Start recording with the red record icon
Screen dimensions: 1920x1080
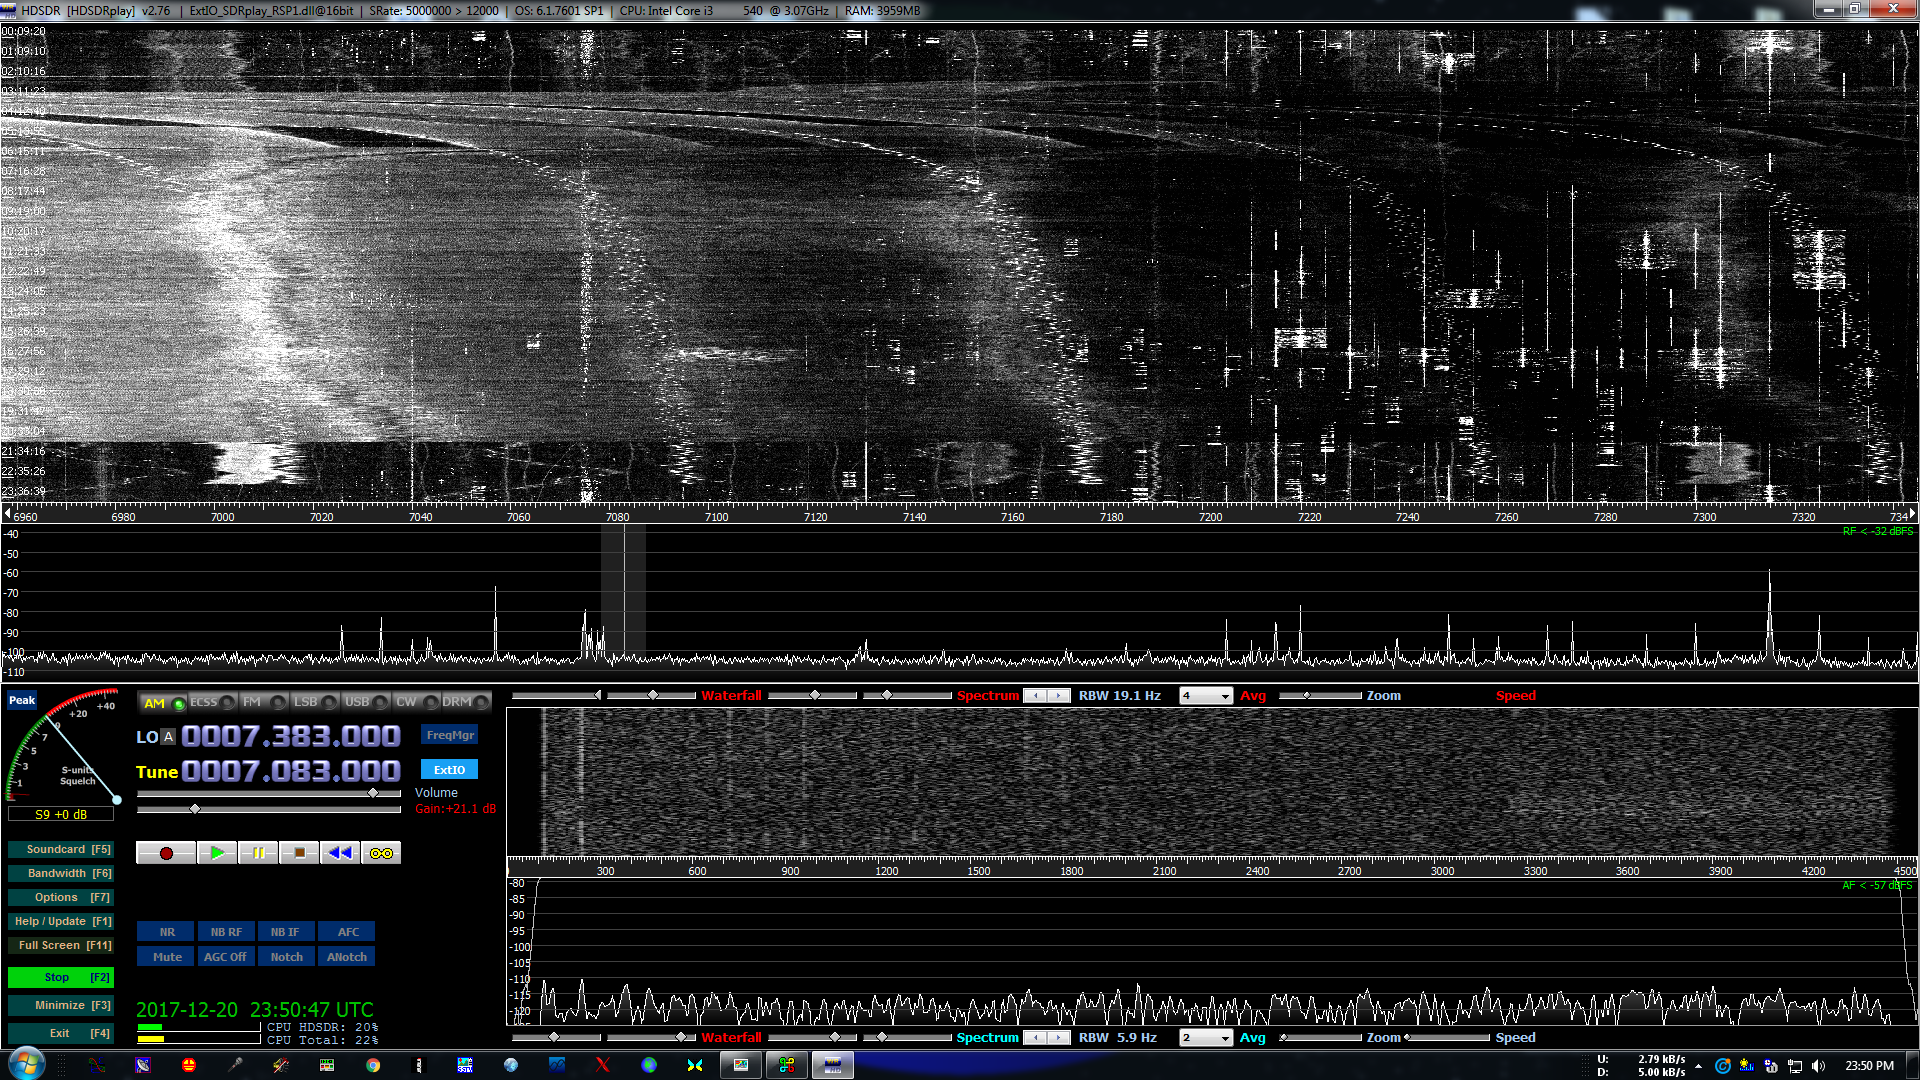click(x=165, y=852)
